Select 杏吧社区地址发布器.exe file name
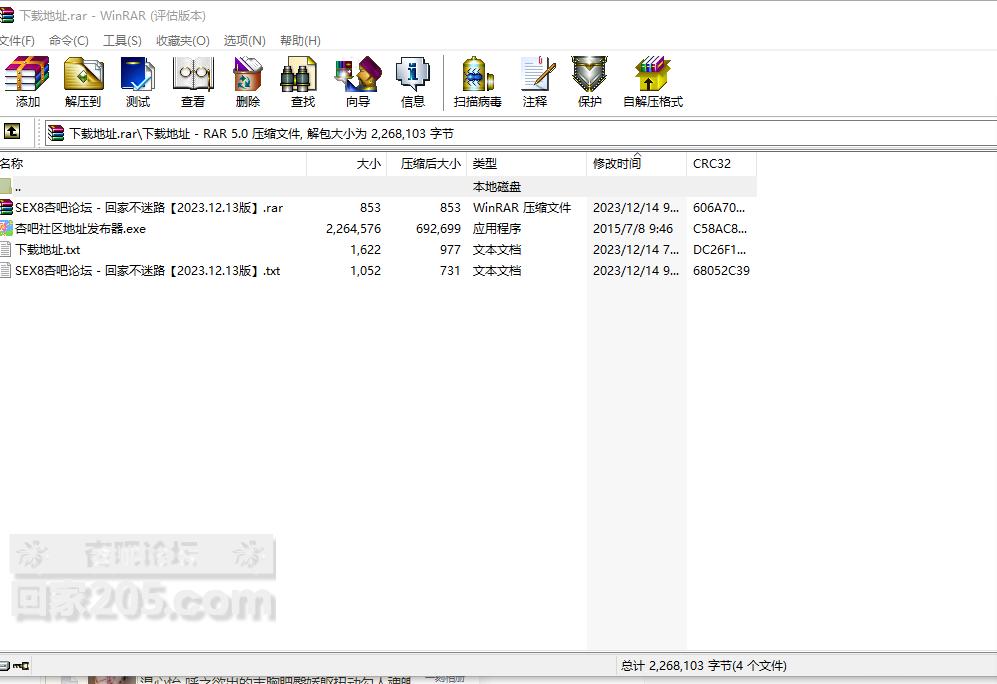The width and height of the screenshot is (997, 684). 81,228
